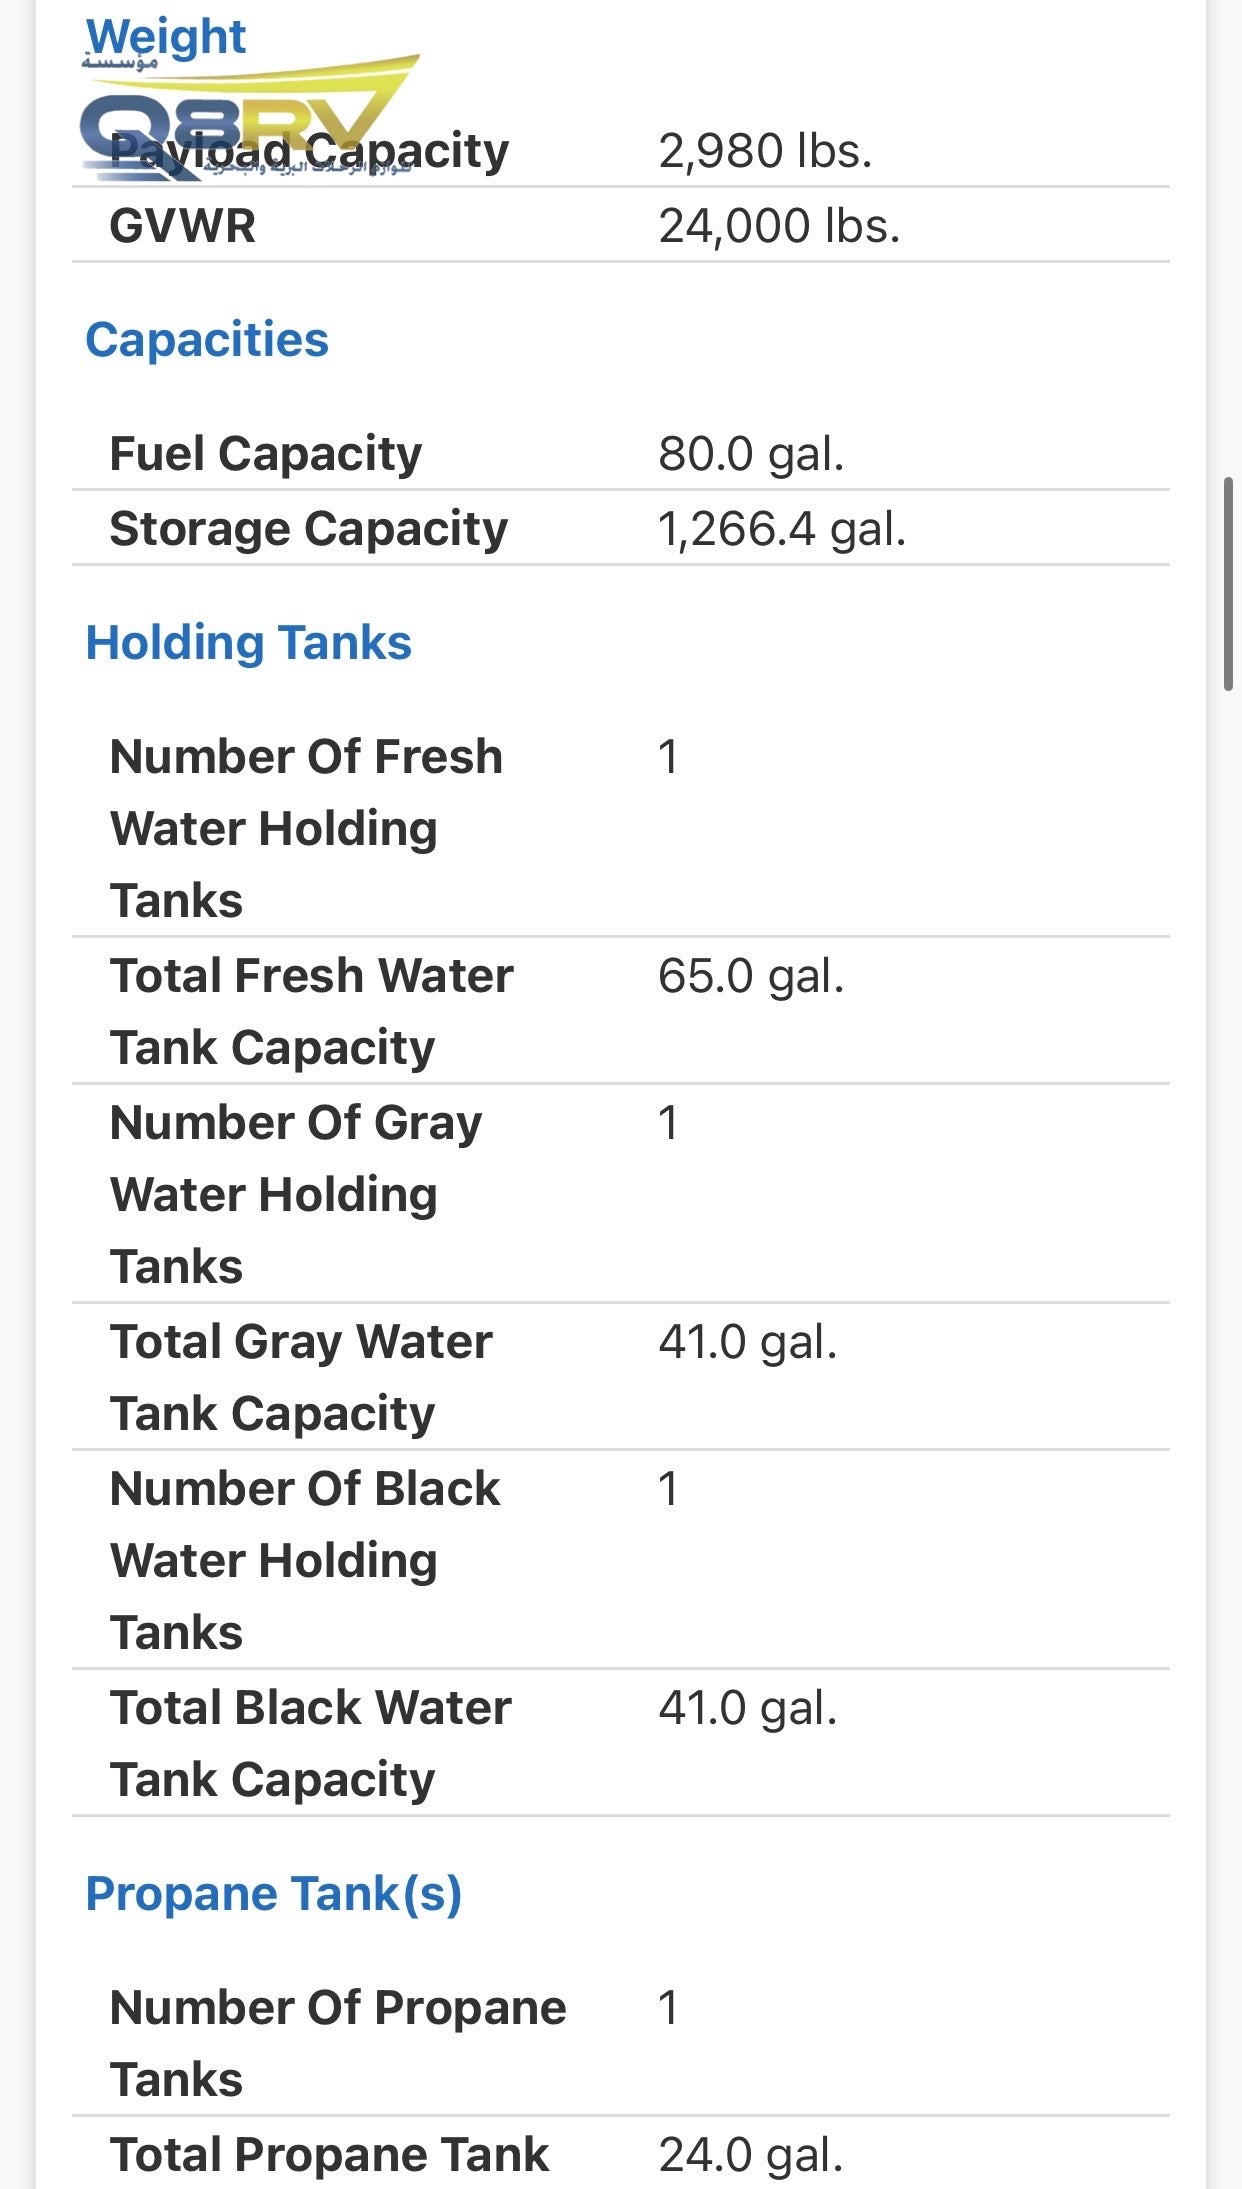Click the Propane Tank(s) heading
This screenshot has height=2189, width=1242.
[274, 1894]
